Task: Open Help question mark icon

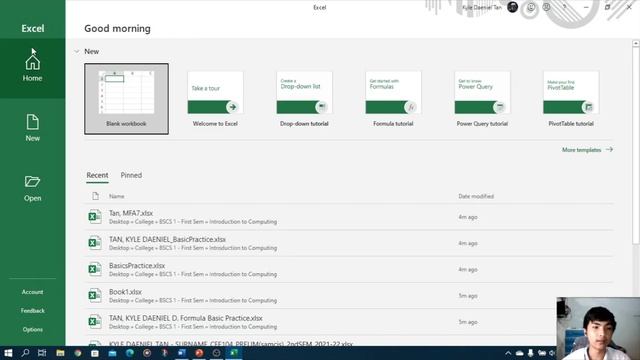Action: click(x=564, y=7)
